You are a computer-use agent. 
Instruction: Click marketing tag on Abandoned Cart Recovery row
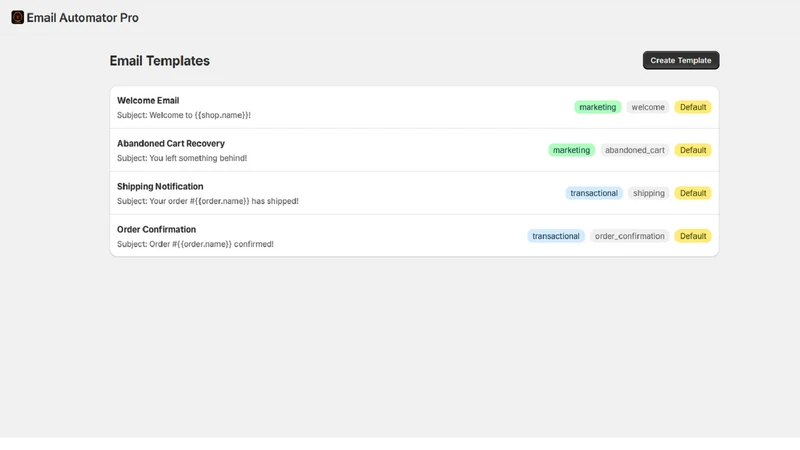571,150
